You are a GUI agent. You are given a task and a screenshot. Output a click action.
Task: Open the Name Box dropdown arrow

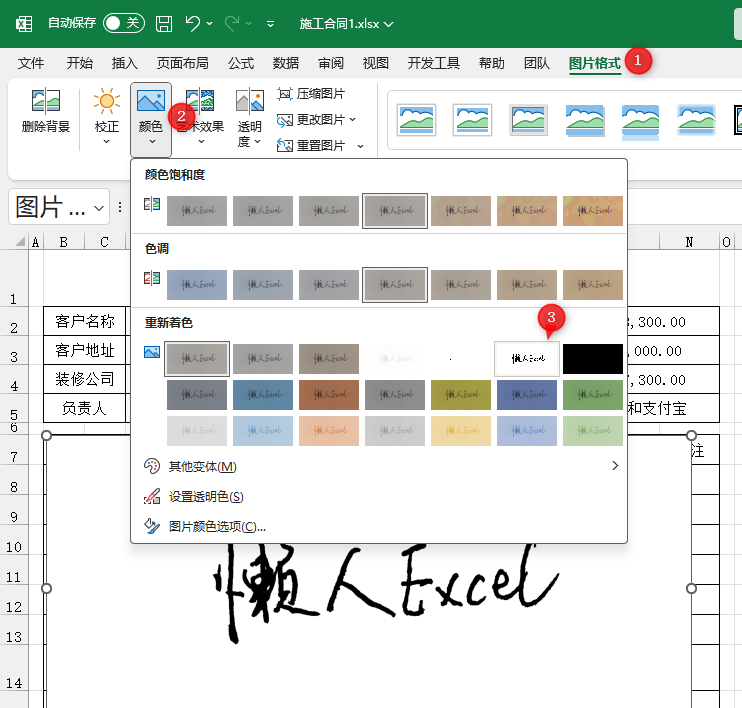(99, 208)
